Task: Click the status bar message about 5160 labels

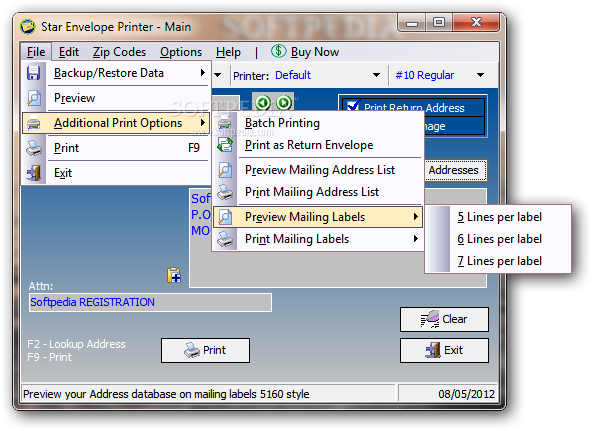Action: pos(166,394)
